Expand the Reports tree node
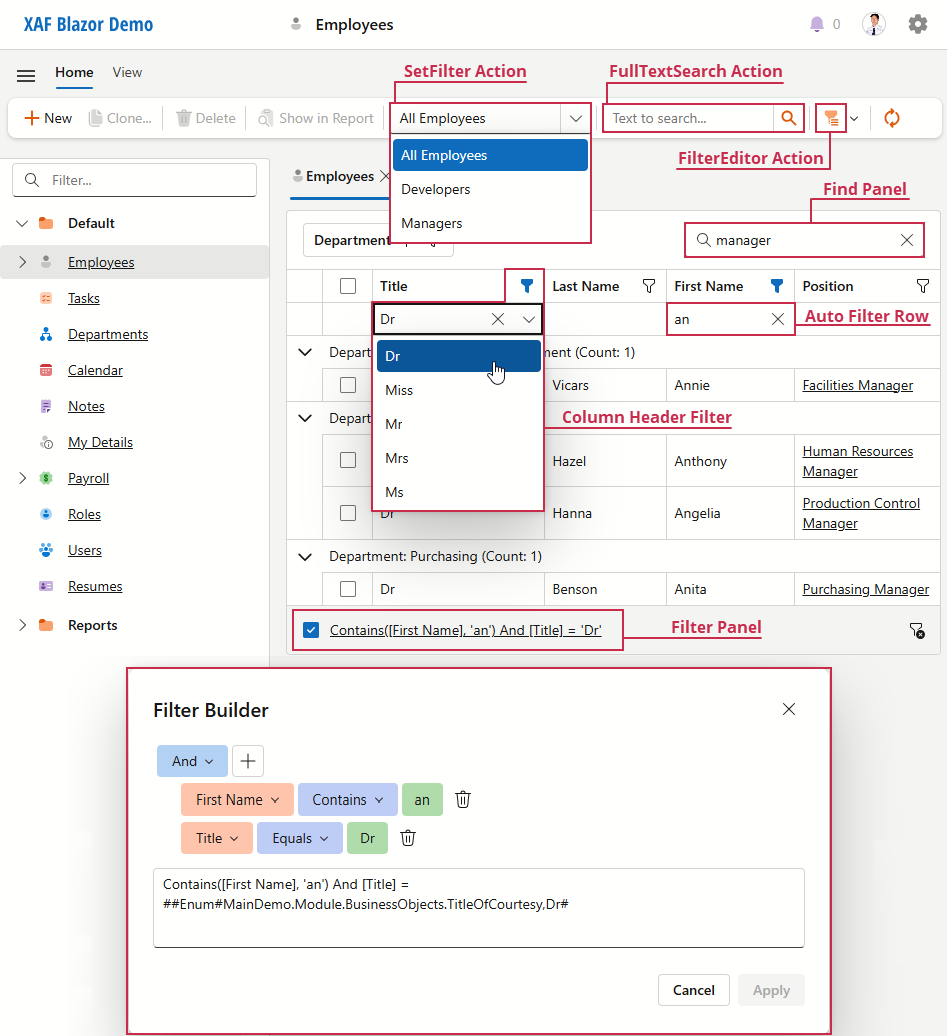The image size is (947, 1036). point(22,625)
